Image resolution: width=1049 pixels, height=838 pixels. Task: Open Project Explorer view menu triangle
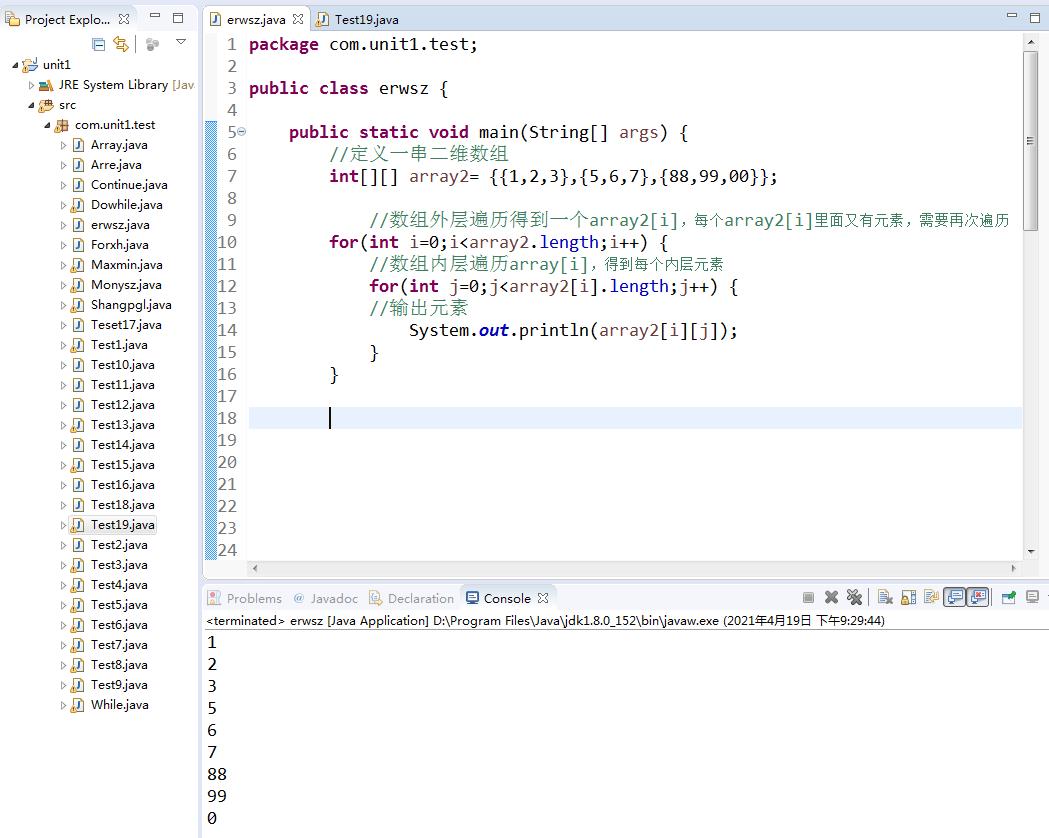[x=181, y=41]
